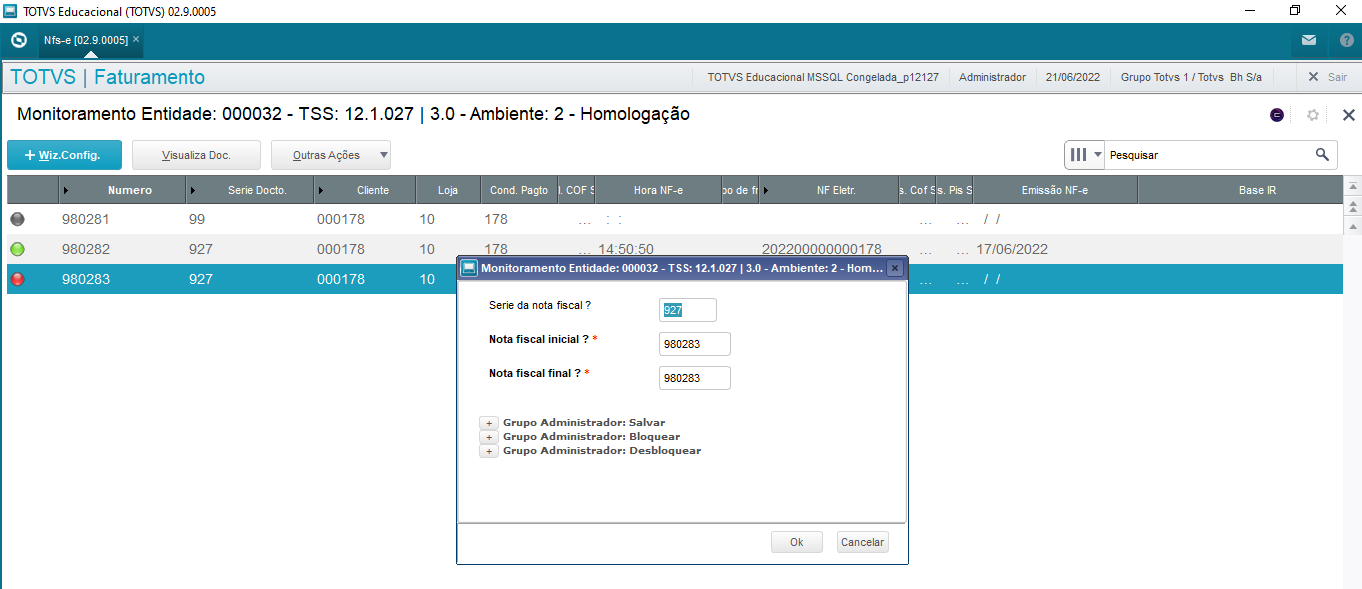Image resolution: width=1362 pixels, height=589 pixels.
Task: Click Nota fiscal final input field
Action: tap(695, 378)
